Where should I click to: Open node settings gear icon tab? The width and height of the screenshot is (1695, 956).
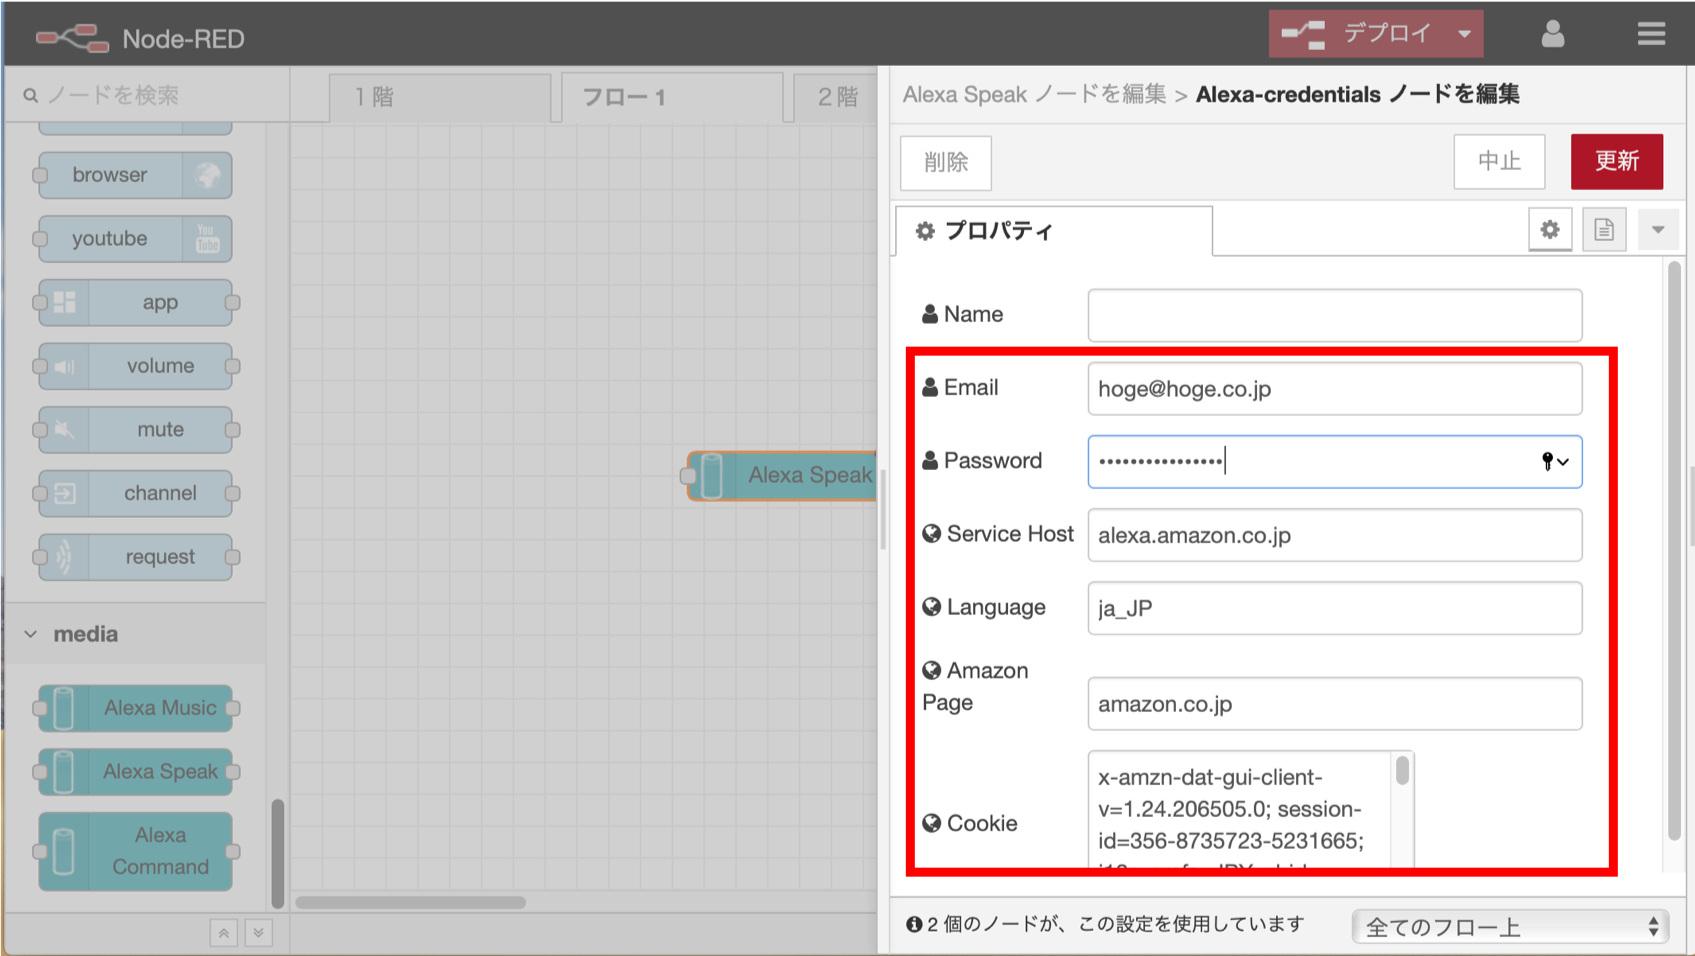coord(1550,230)
